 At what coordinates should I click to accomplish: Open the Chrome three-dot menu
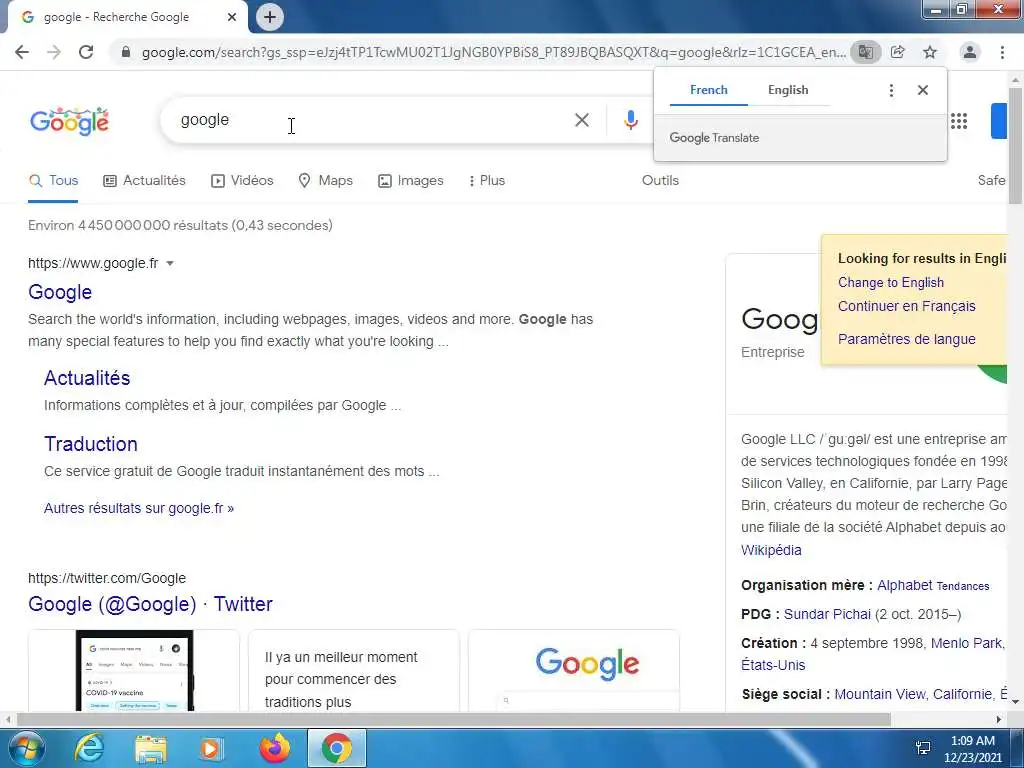point(1002,52)
